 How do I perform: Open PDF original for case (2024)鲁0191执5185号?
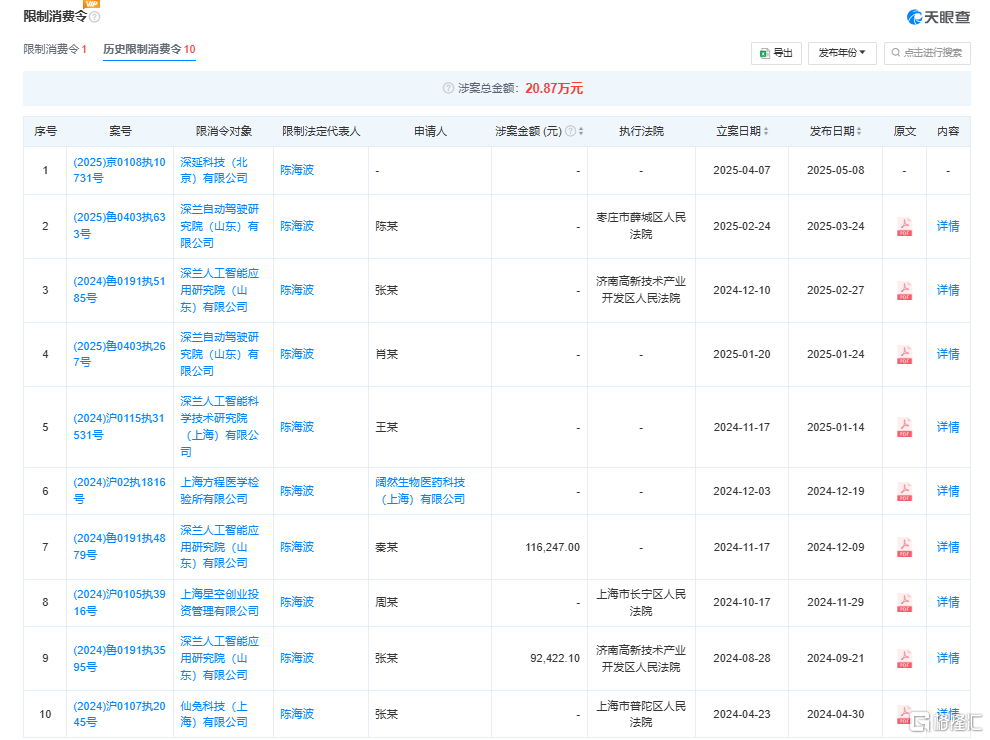(x=904, y=290)
